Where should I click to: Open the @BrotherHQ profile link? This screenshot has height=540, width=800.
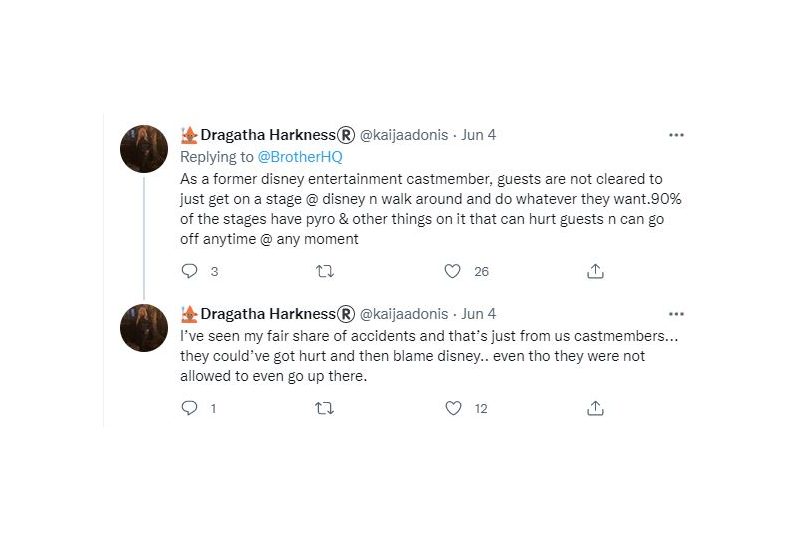[300, 157]
